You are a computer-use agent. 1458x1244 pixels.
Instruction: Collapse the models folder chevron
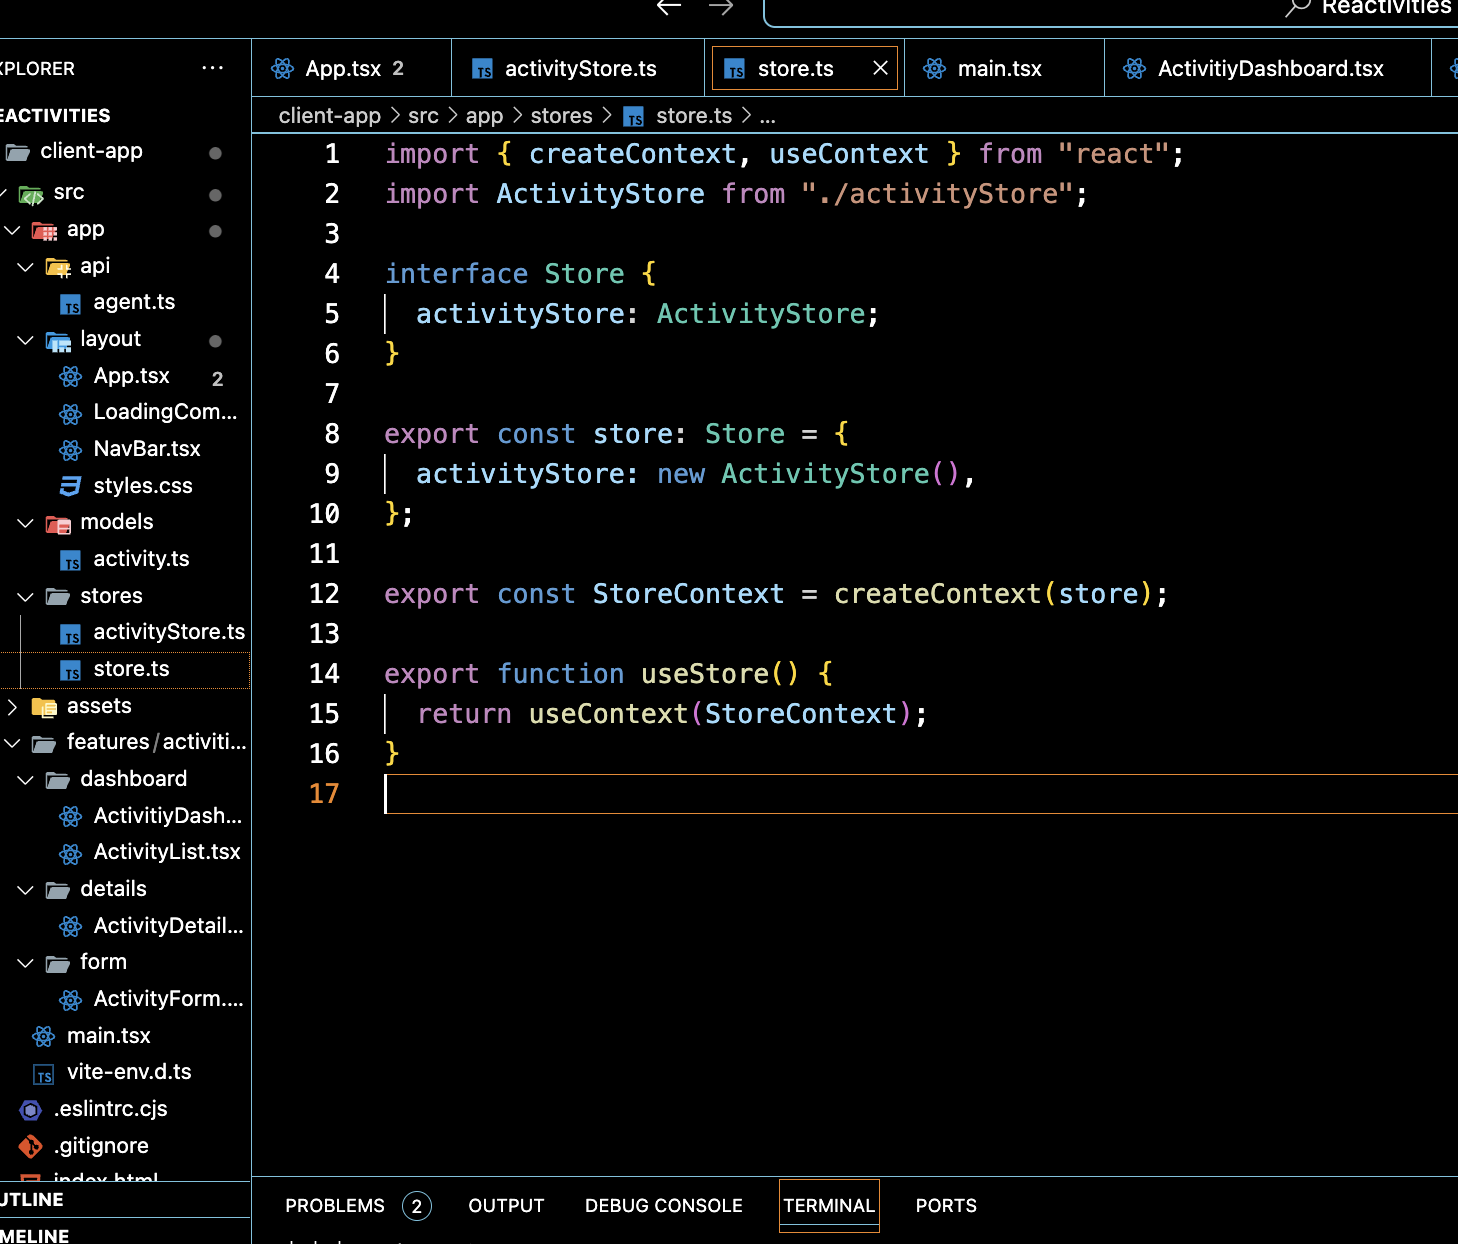26,523
